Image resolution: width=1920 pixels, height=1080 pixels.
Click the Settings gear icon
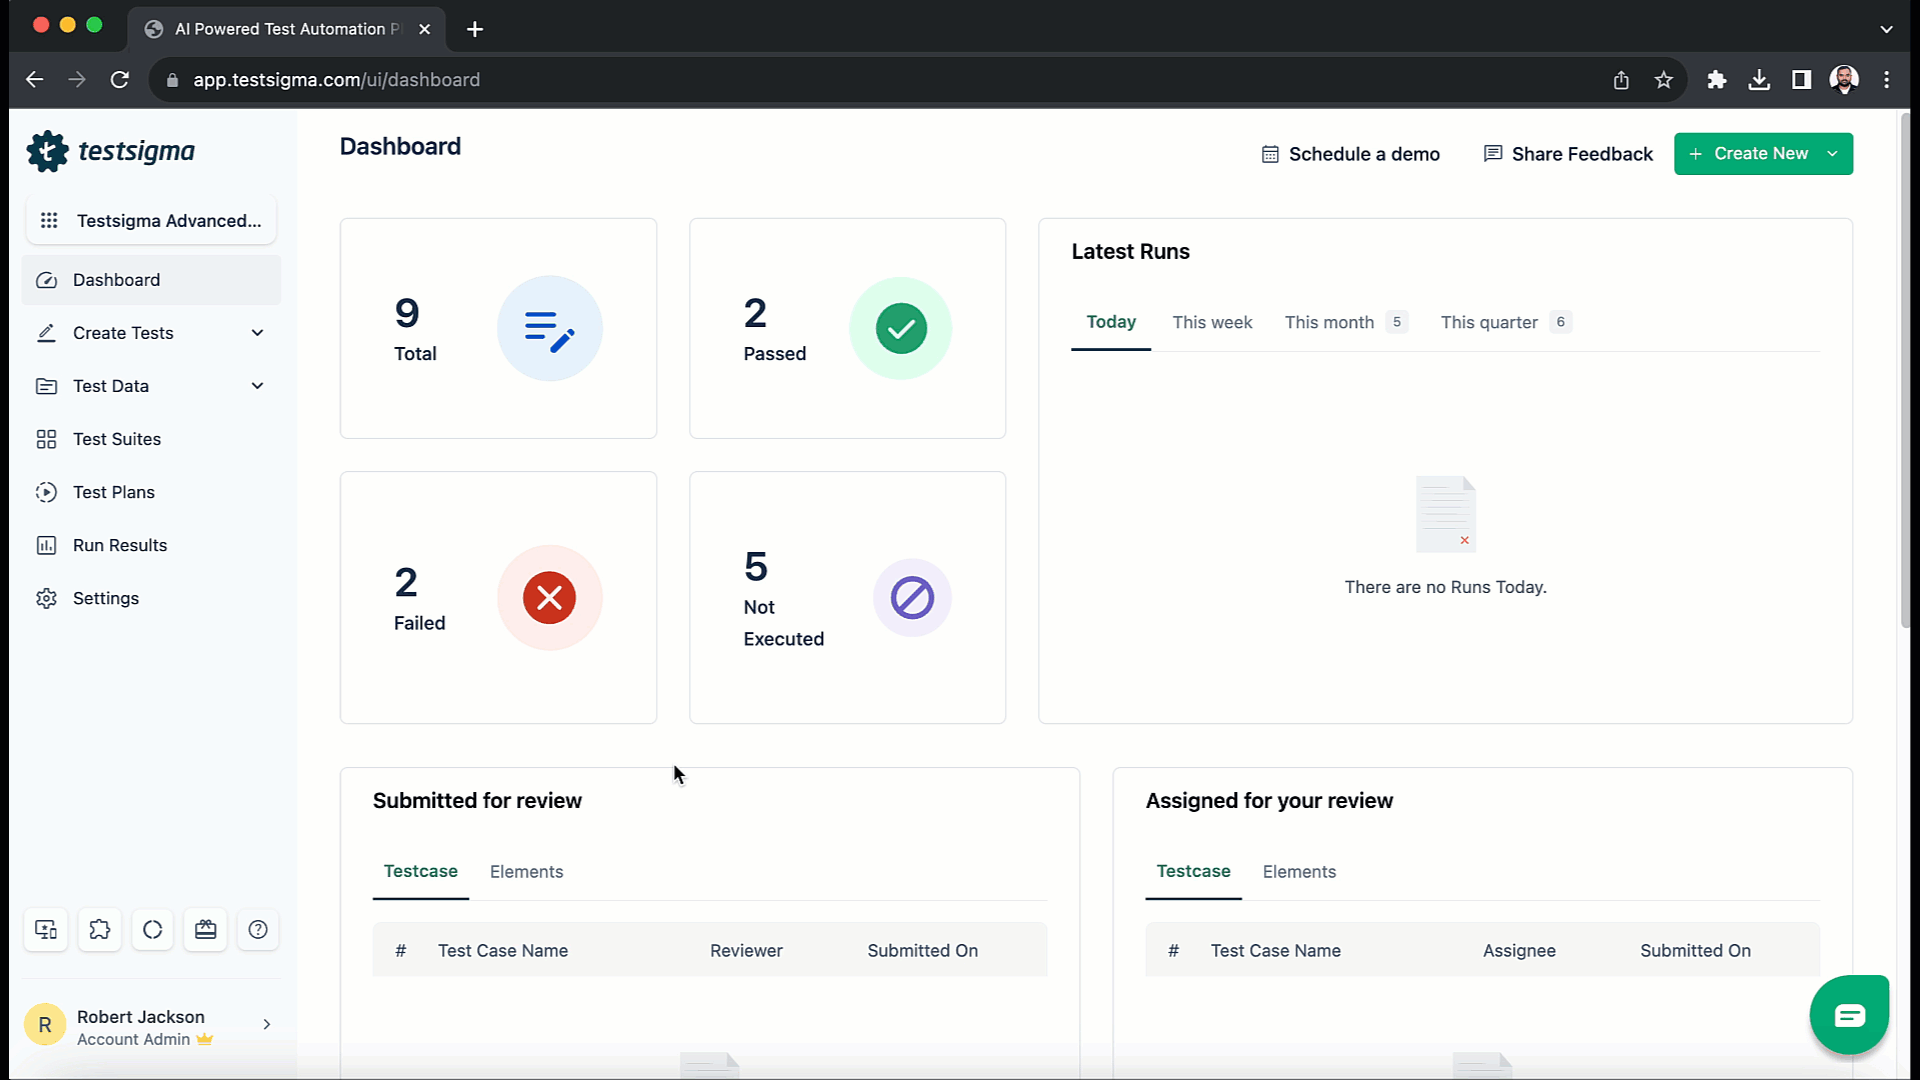[46, 597]
